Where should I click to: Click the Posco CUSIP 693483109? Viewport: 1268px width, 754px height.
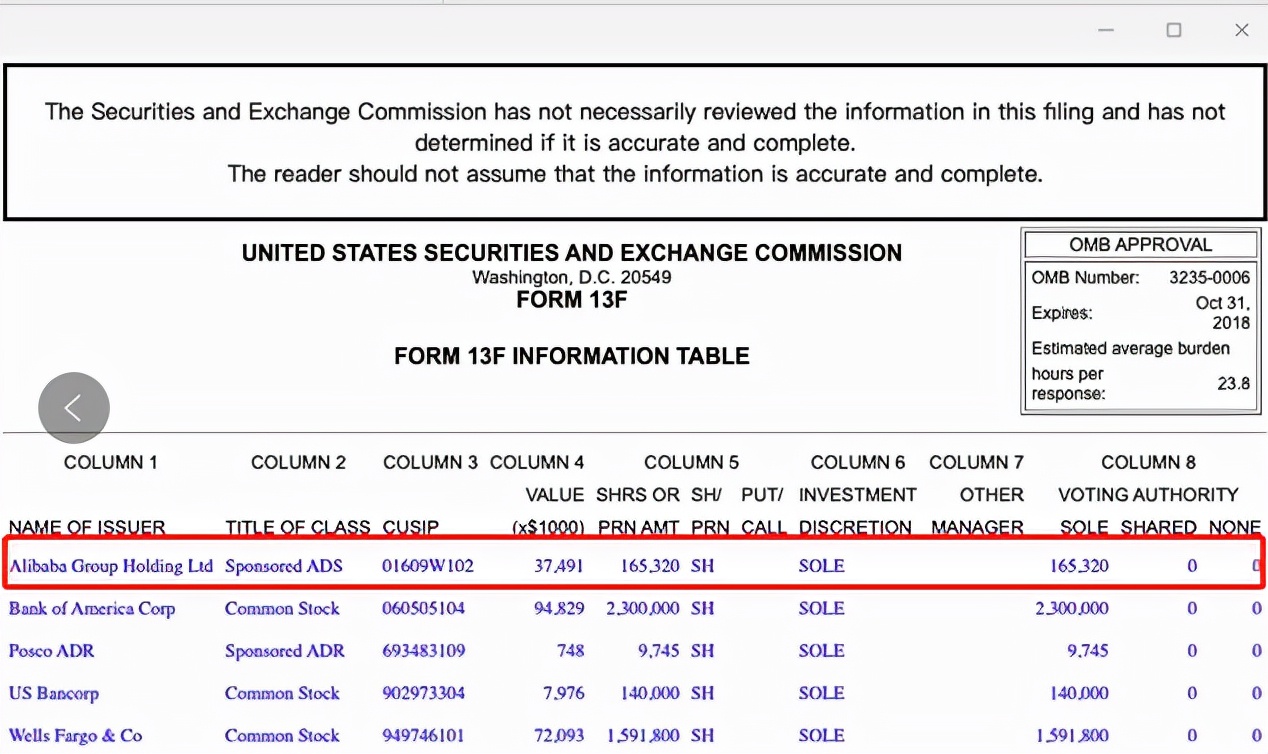point(424,651)
